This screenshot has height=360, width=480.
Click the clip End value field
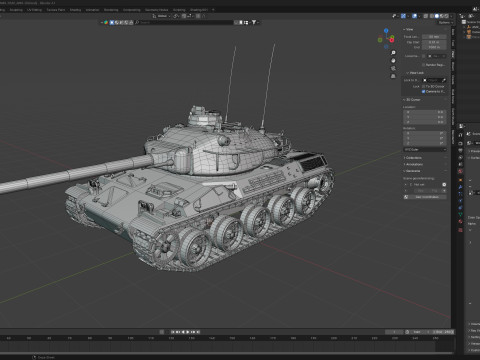tap(434, 47)
